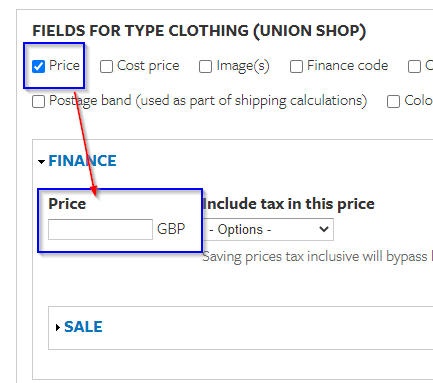Click the 'Include tax in this price' label
This screenshot has width=433, height=383.
[289, 204]
